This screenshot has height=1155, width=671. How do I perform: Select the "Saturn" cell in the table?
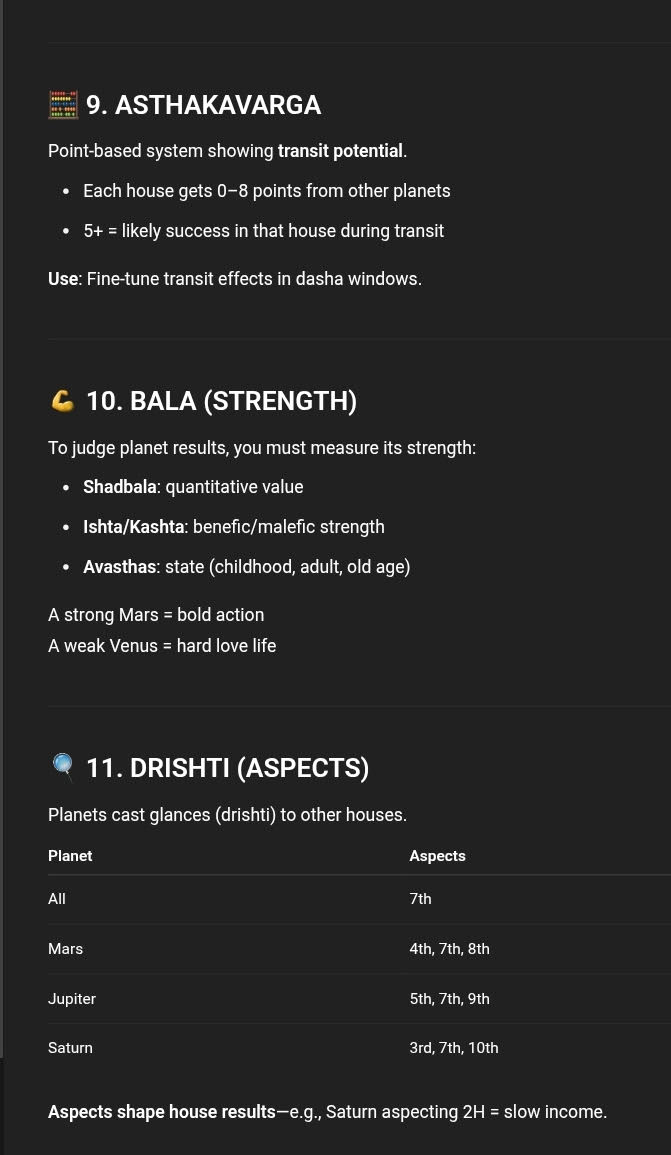tap(70, 1048)
